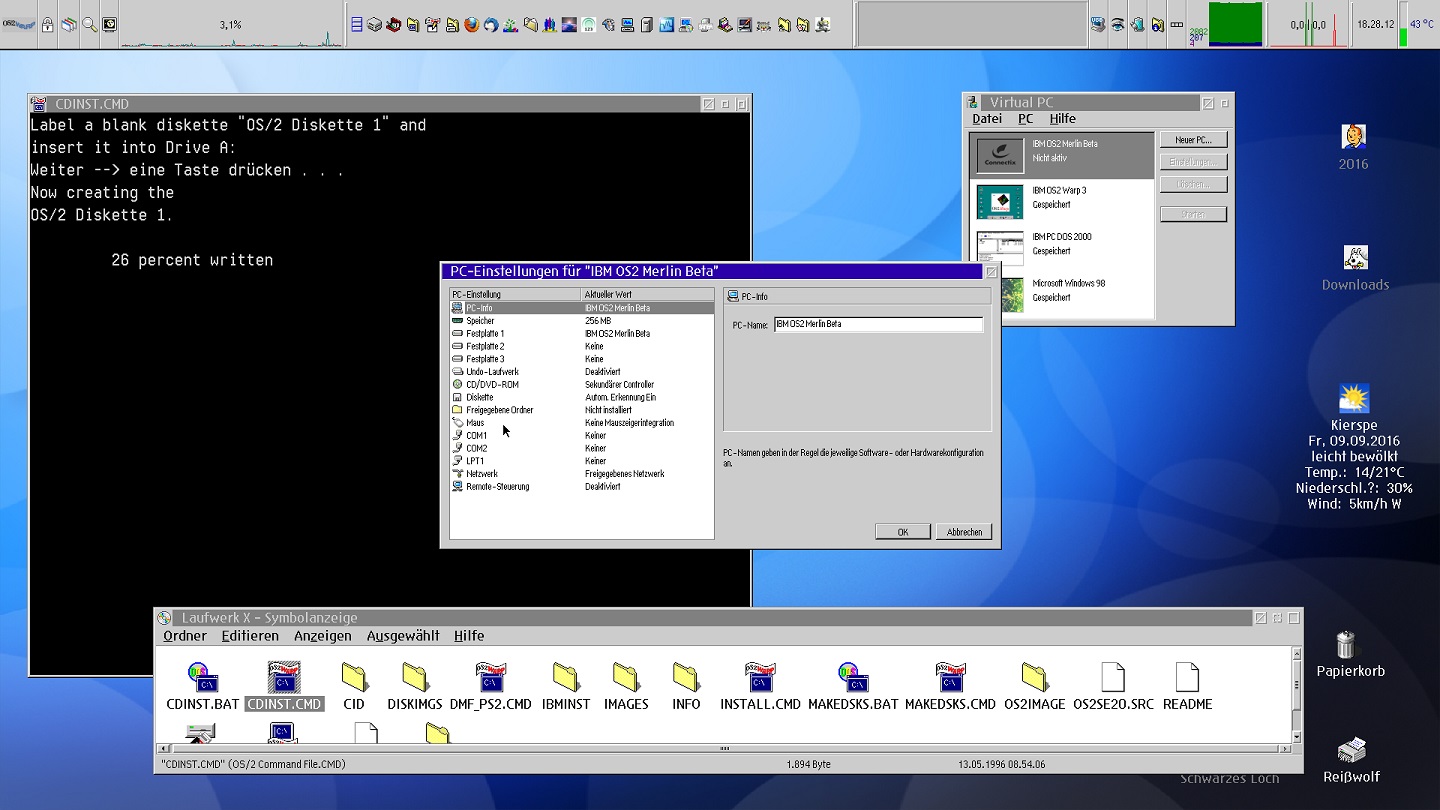Open PC menu in Virtual PC
The width and height of the screenshot is (1440, 810).
(x=1025, y=118)
